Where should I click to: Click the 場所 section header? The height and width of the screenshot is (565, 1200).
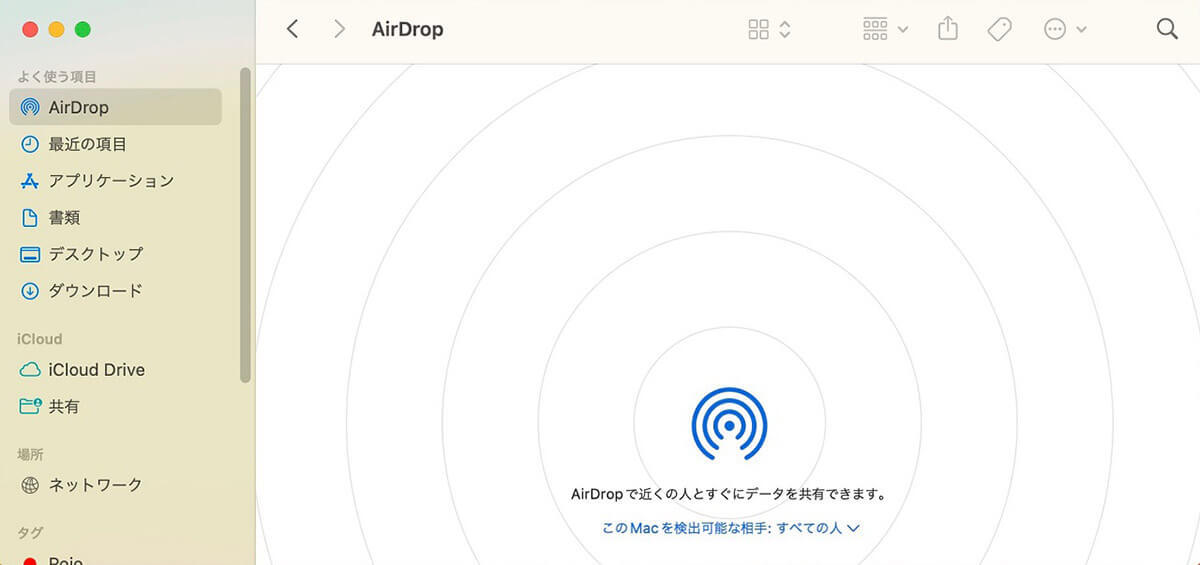30,454
